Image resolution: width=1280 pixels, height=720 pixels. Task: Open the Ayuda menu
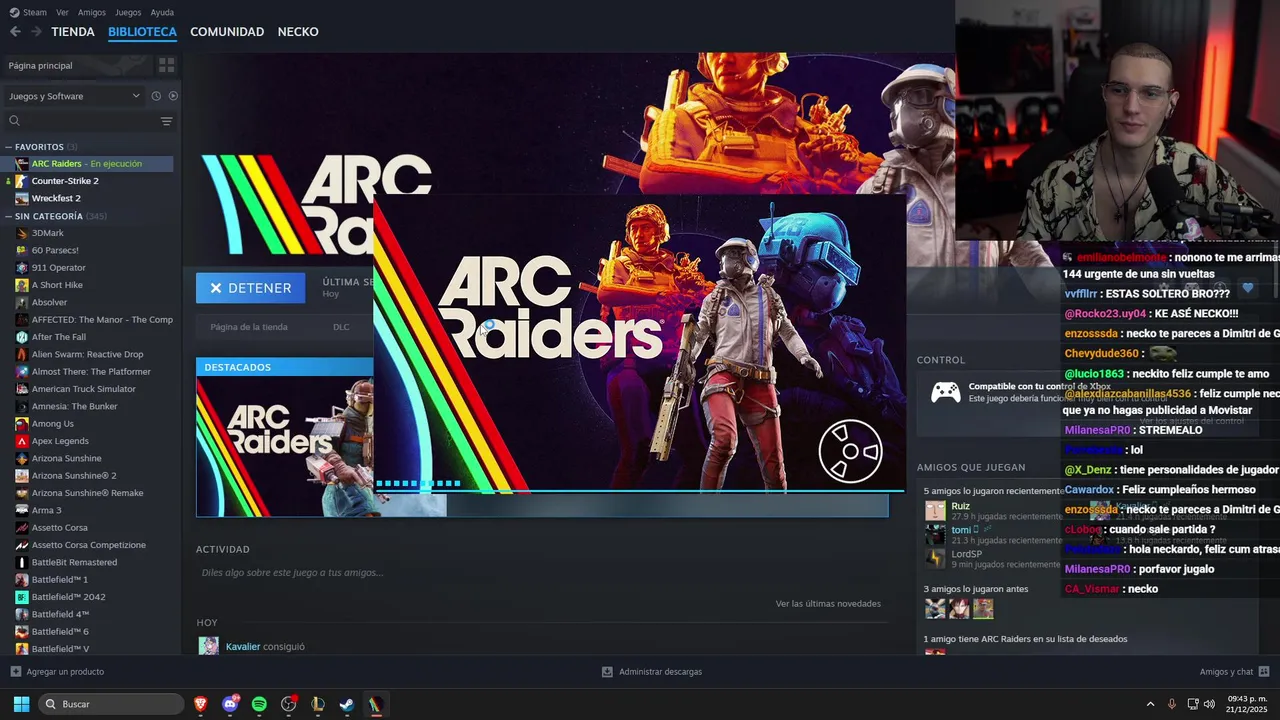click(162, 12)
